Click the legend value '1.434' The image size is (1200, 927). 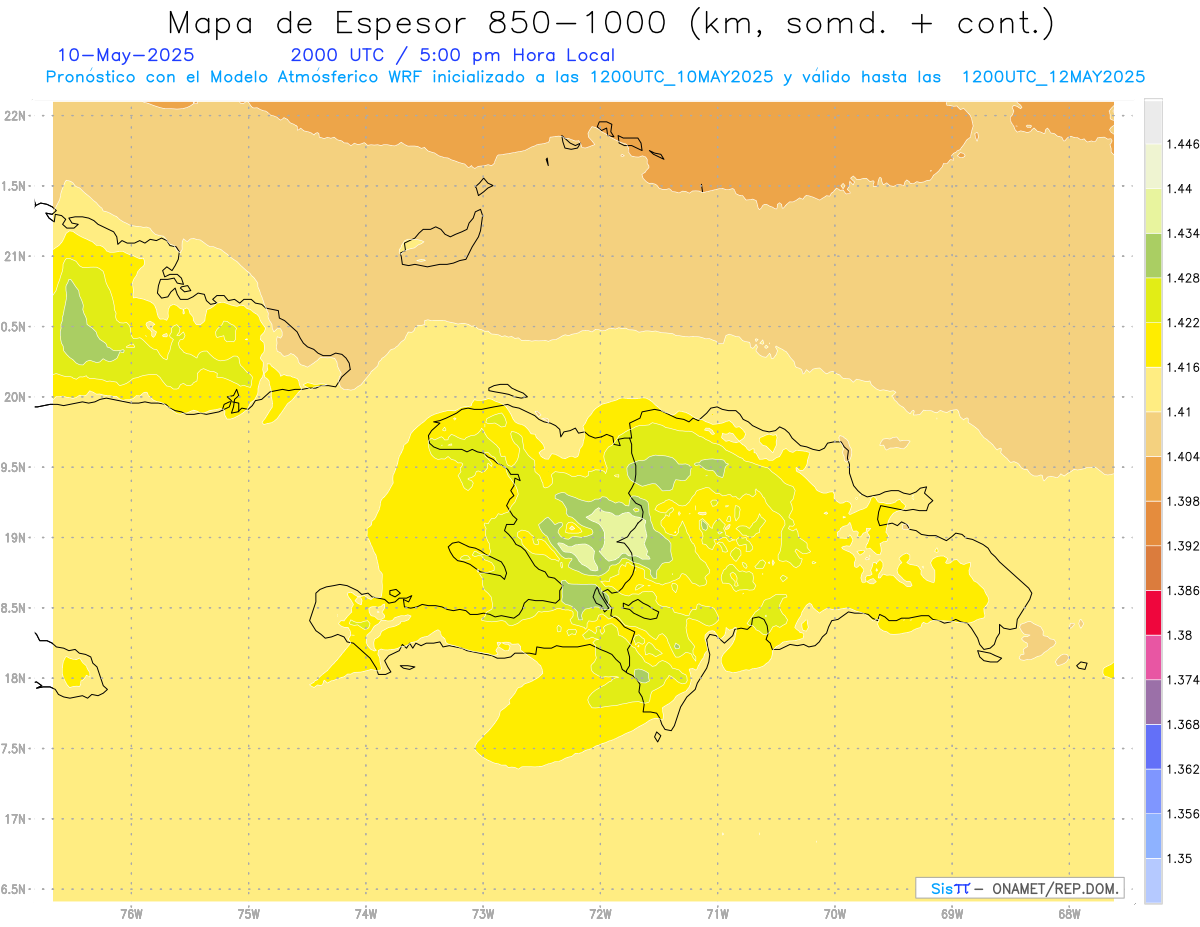coord(1183,233)
